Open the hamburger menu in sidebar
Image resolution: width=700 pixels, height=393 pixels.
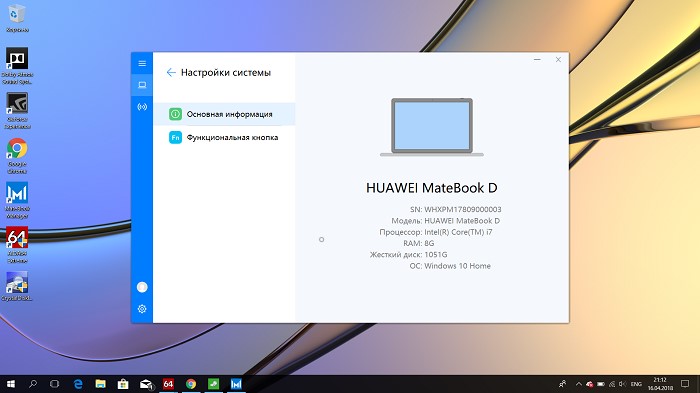(x=142, y=63)
